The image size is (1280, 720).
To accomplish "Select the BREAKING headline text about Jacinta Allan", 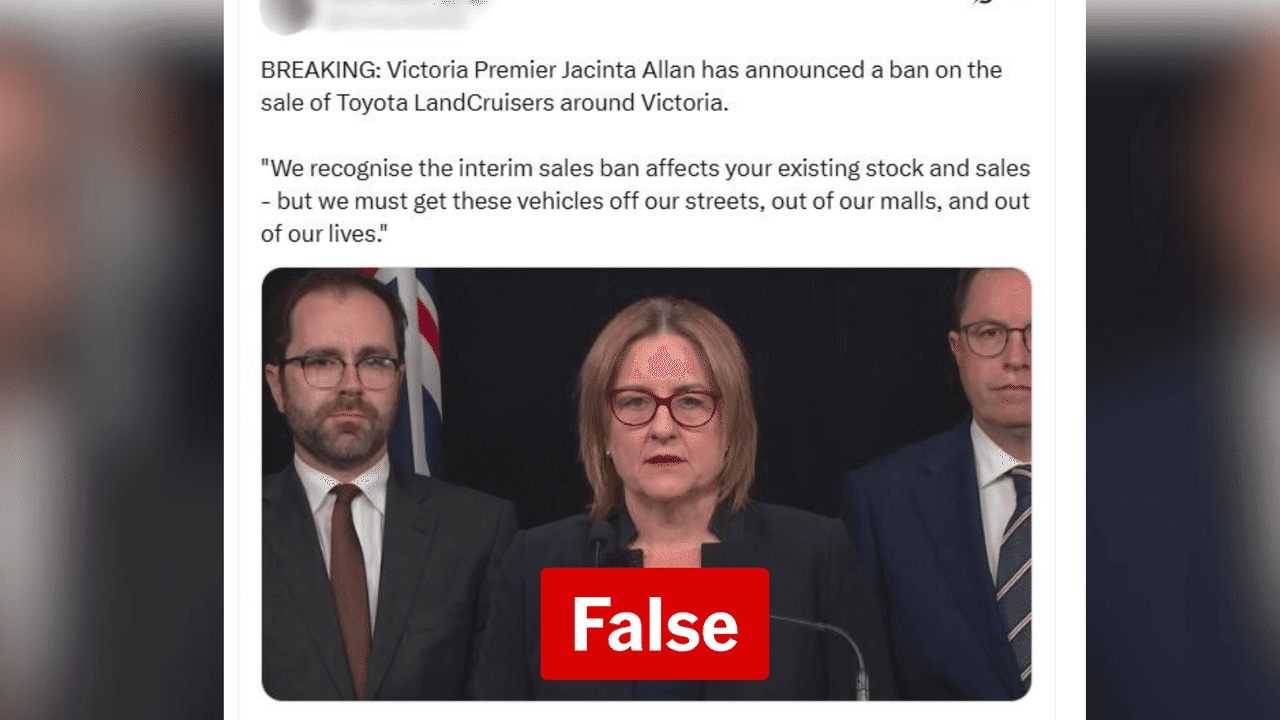I will point(631,86).
